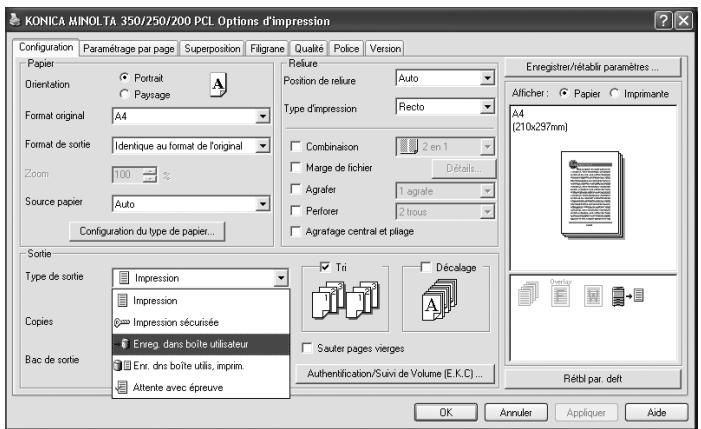
Task: Uncheck the Tri checkbox
Action: click(x=325, y=267)
